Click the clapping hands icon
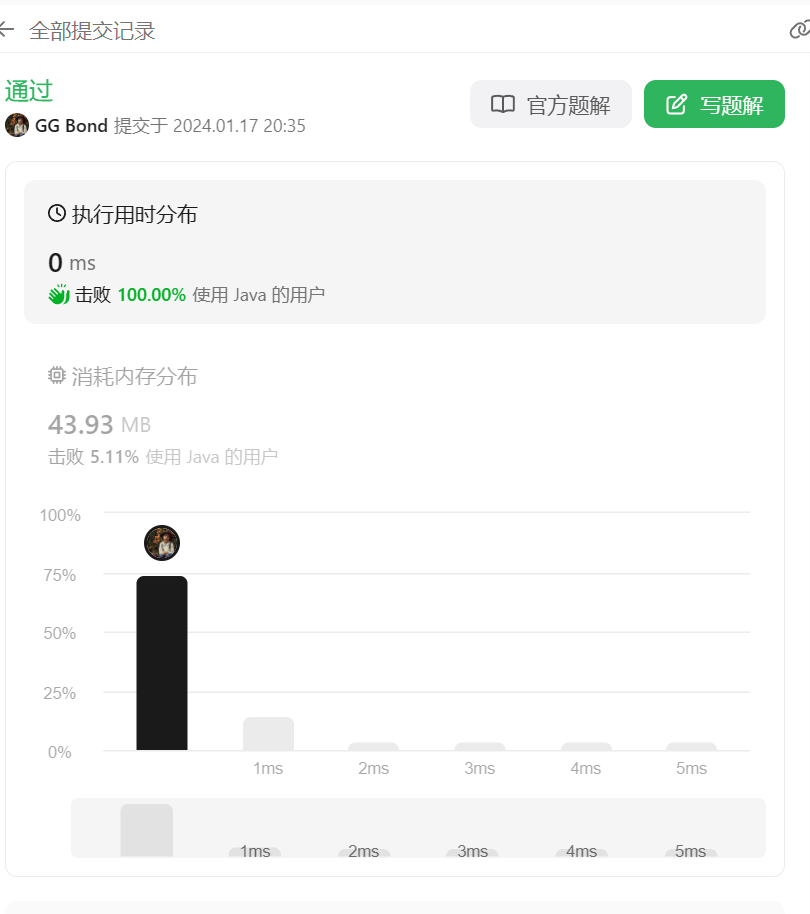The height and width of the screenshot is (914, 810). (x=59, y=295)
